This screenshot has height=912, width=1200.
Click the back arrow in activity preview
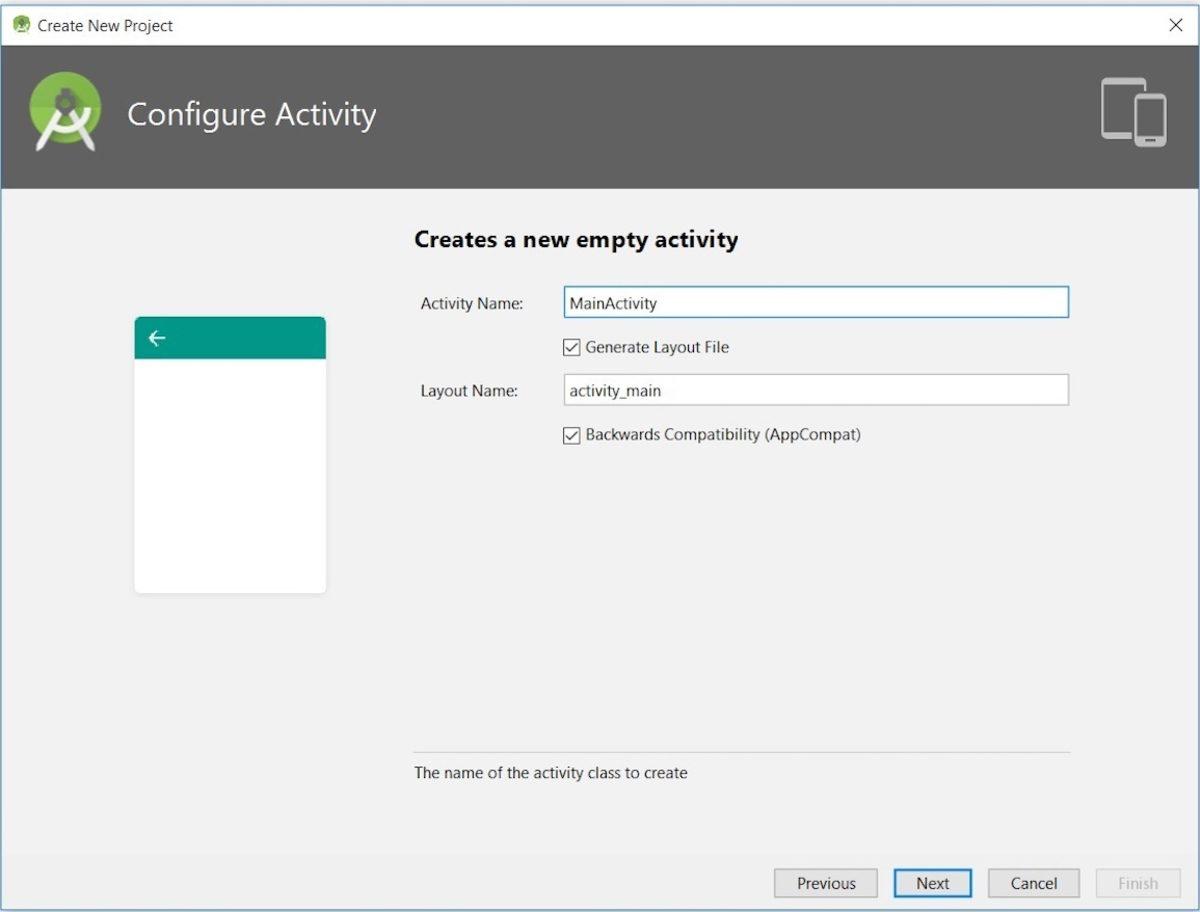(x=157, y=338)
